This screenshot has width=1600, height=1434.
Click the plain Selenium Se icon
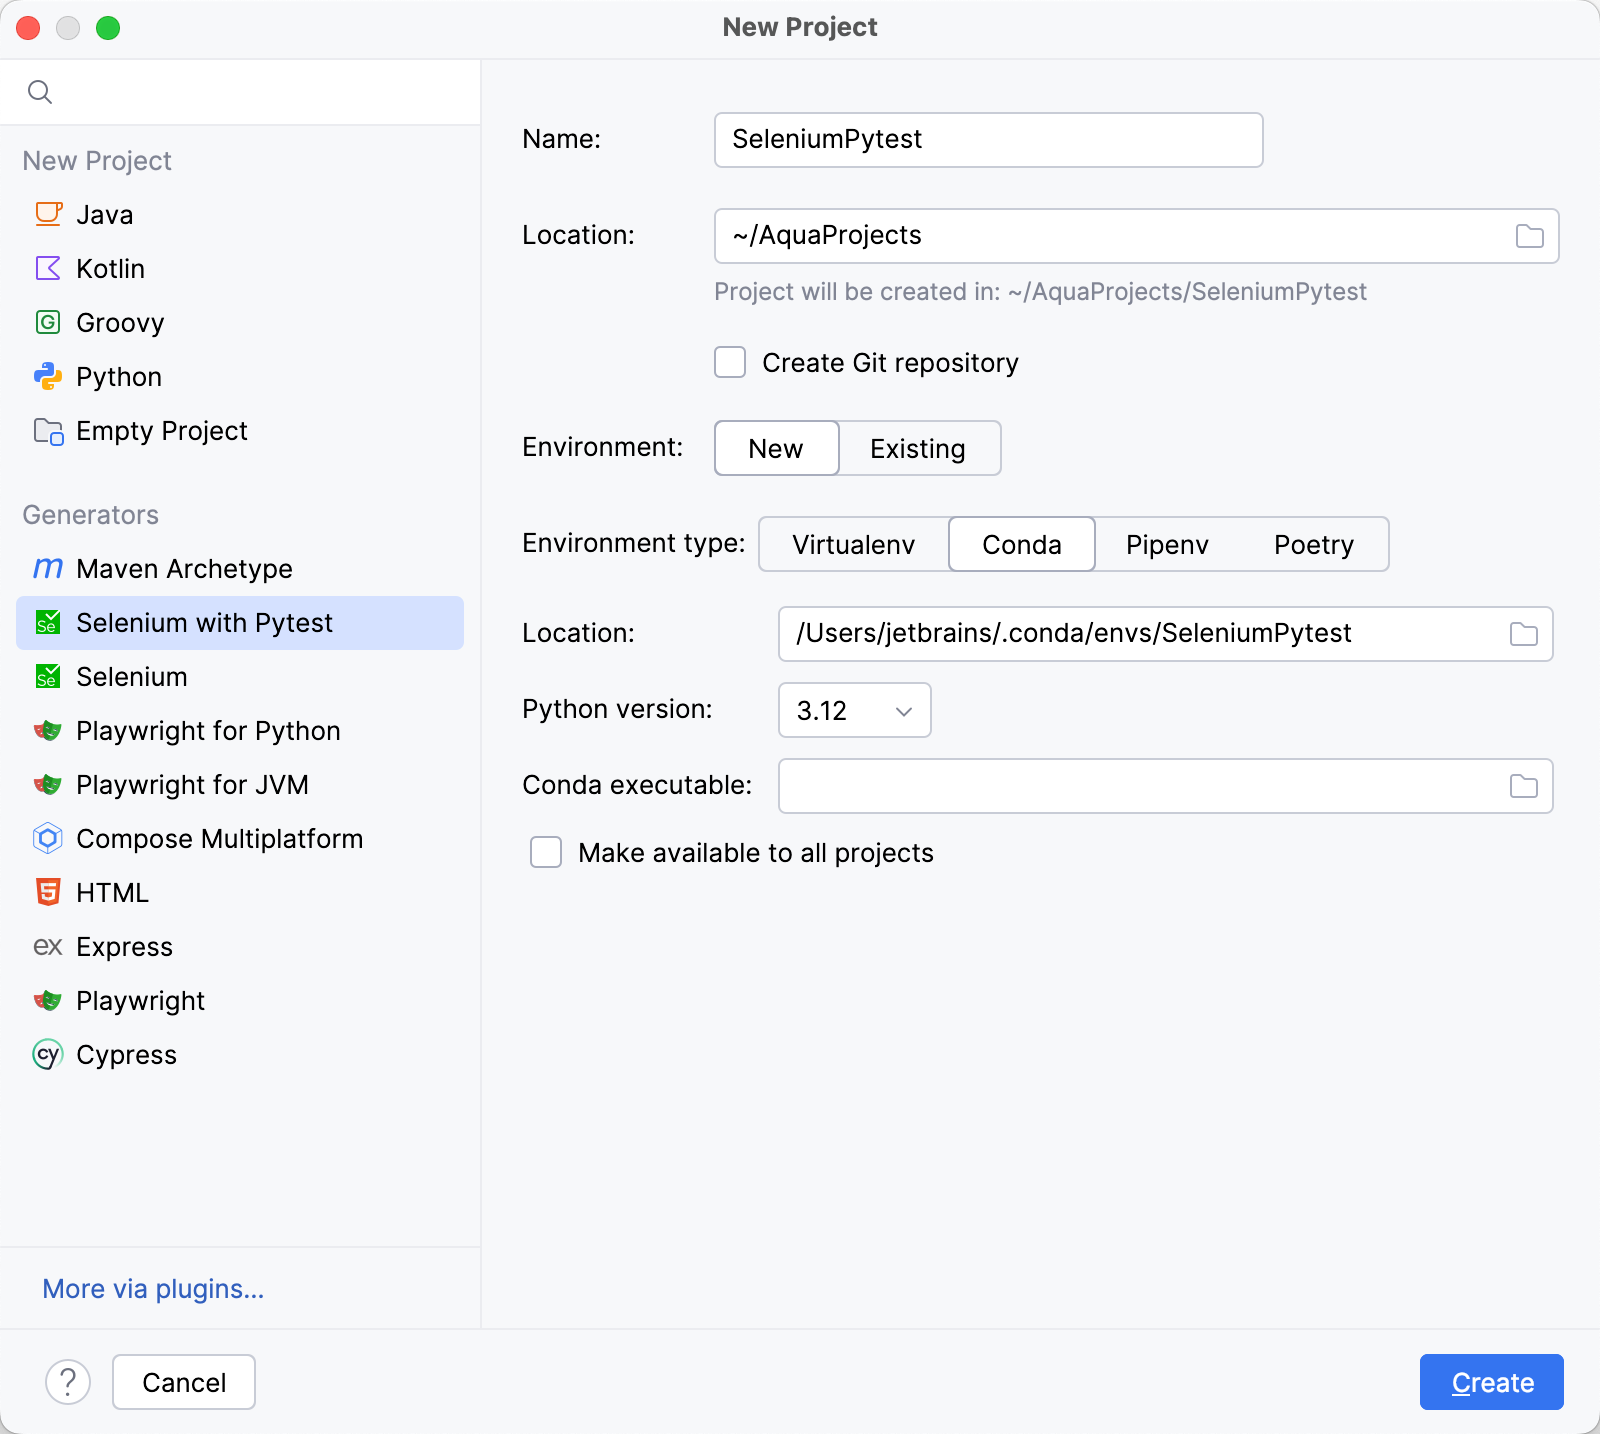[48, 676]
